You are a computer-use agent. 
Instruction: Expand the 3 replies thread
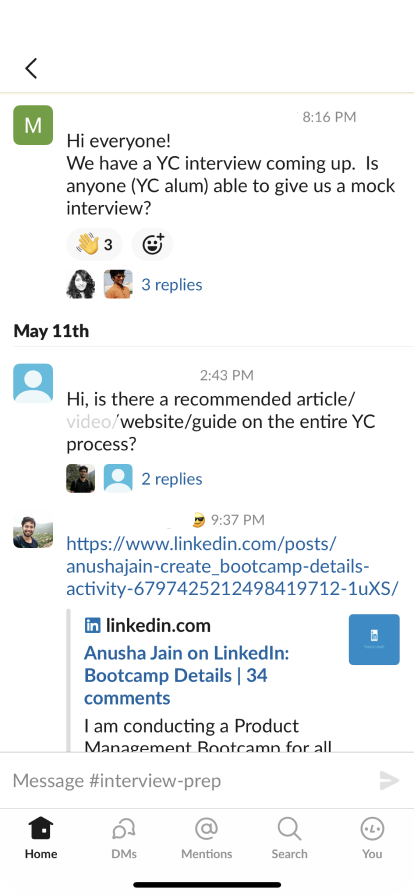(x=172, y=285)
